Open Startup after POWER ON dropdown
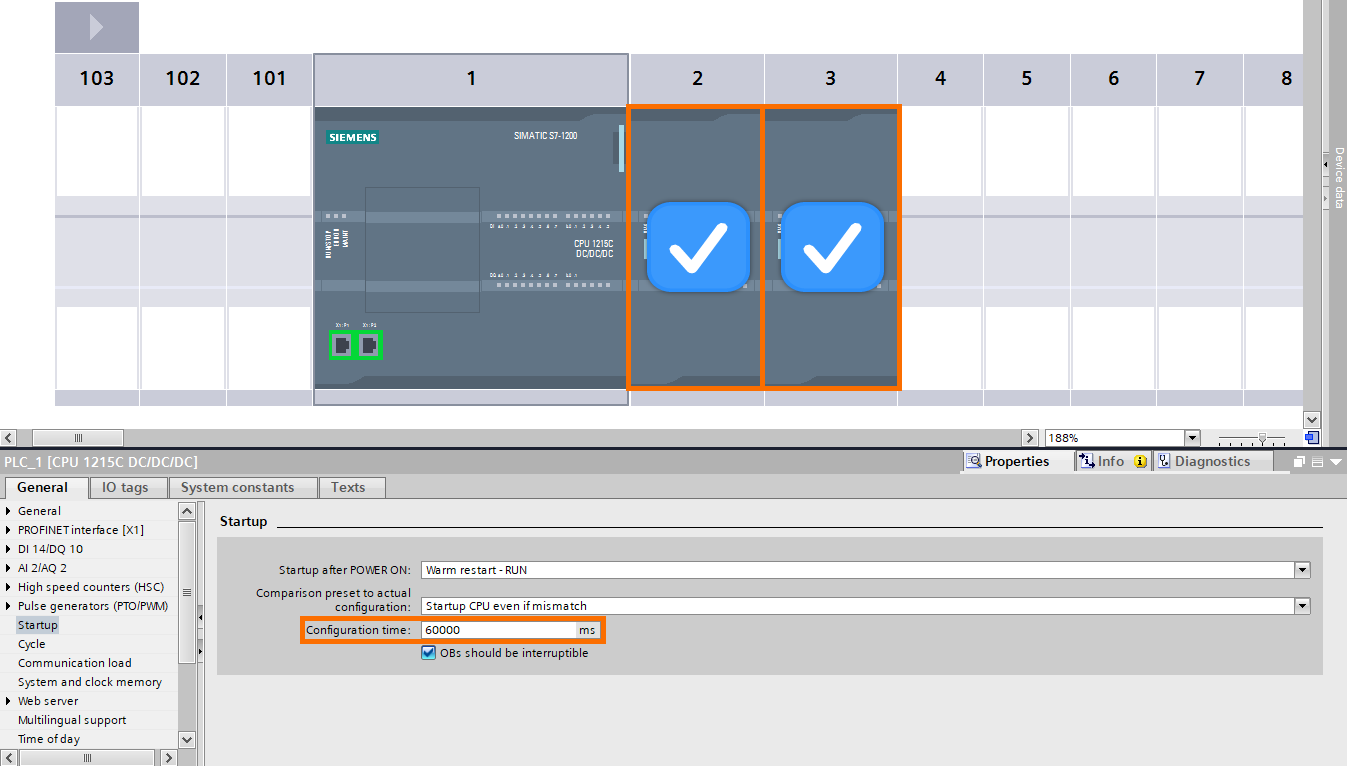This screenshot has width=1347, height=766. 1302,570
